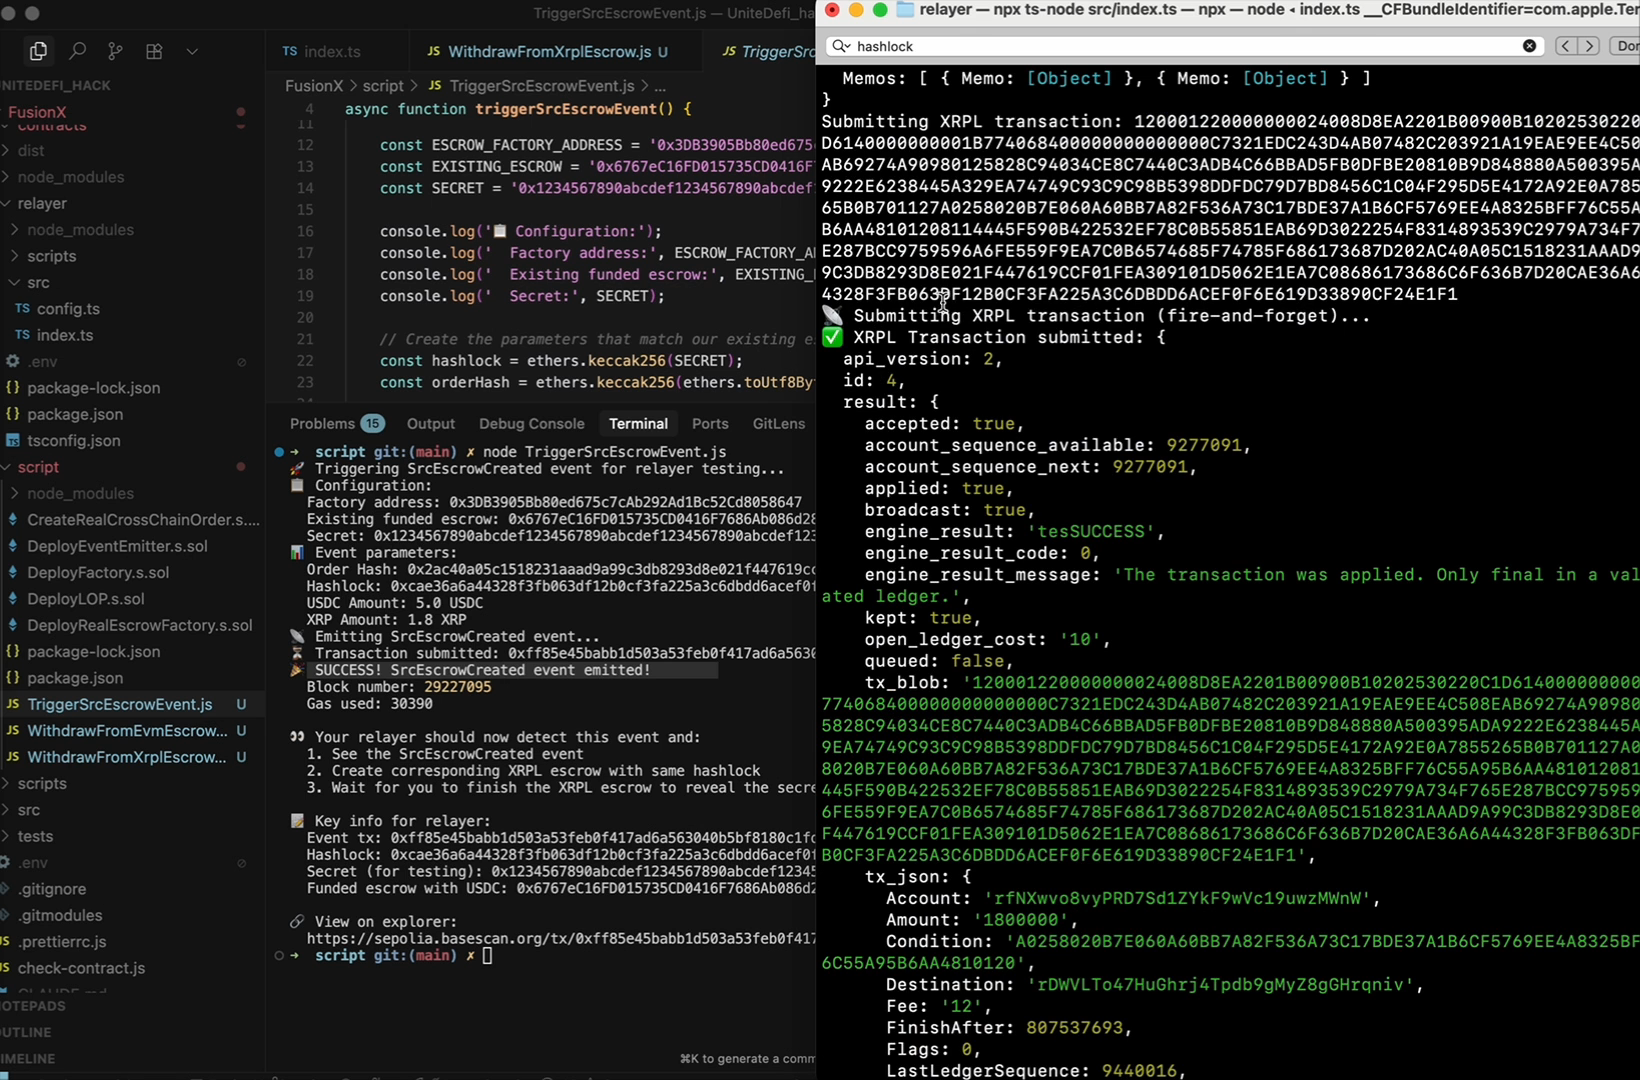Select the script breadcrumb segment
The width and height of the screenshot is (1640, 1080).
[383, 86]
